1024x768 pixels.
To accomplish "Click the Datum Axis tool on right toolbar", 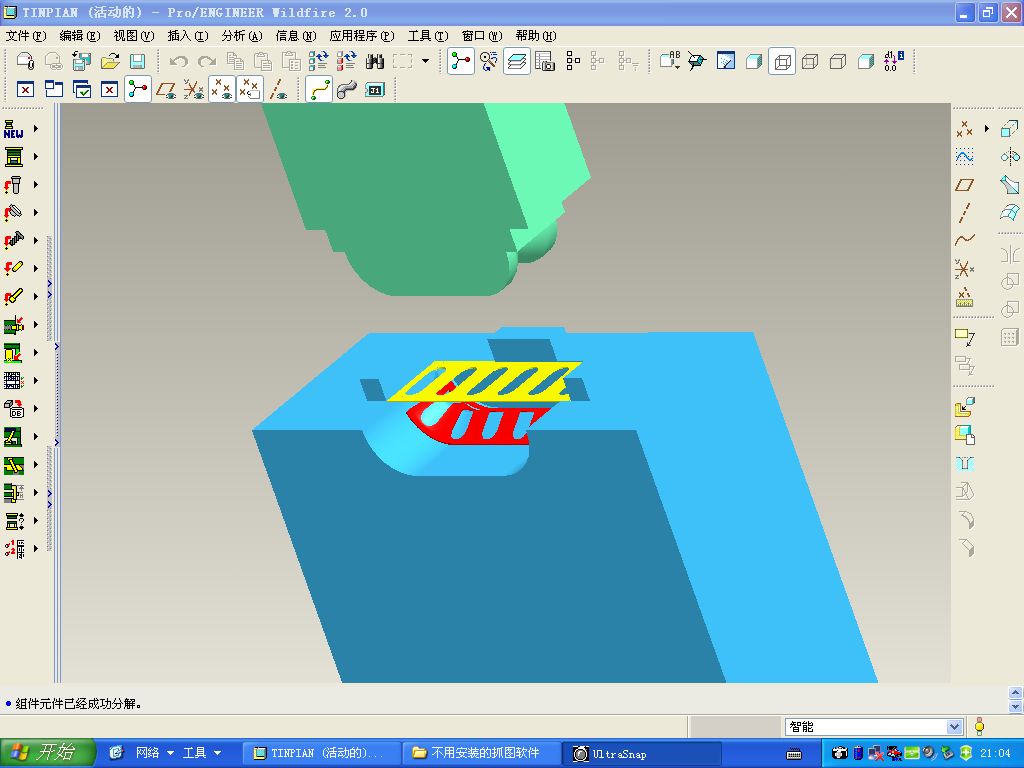I will [x=965, y=213].
